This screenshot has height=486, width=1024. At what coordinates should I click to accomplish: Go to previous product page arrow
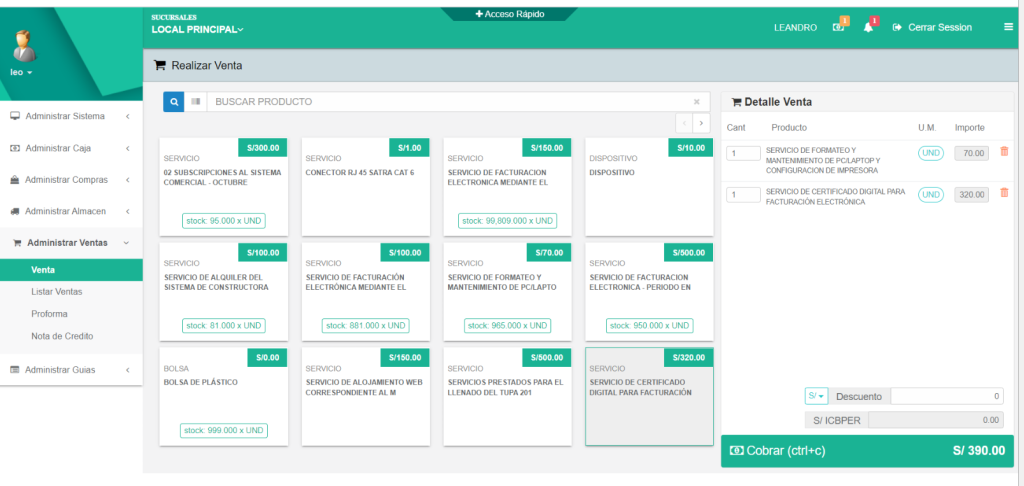pos(685,123)
